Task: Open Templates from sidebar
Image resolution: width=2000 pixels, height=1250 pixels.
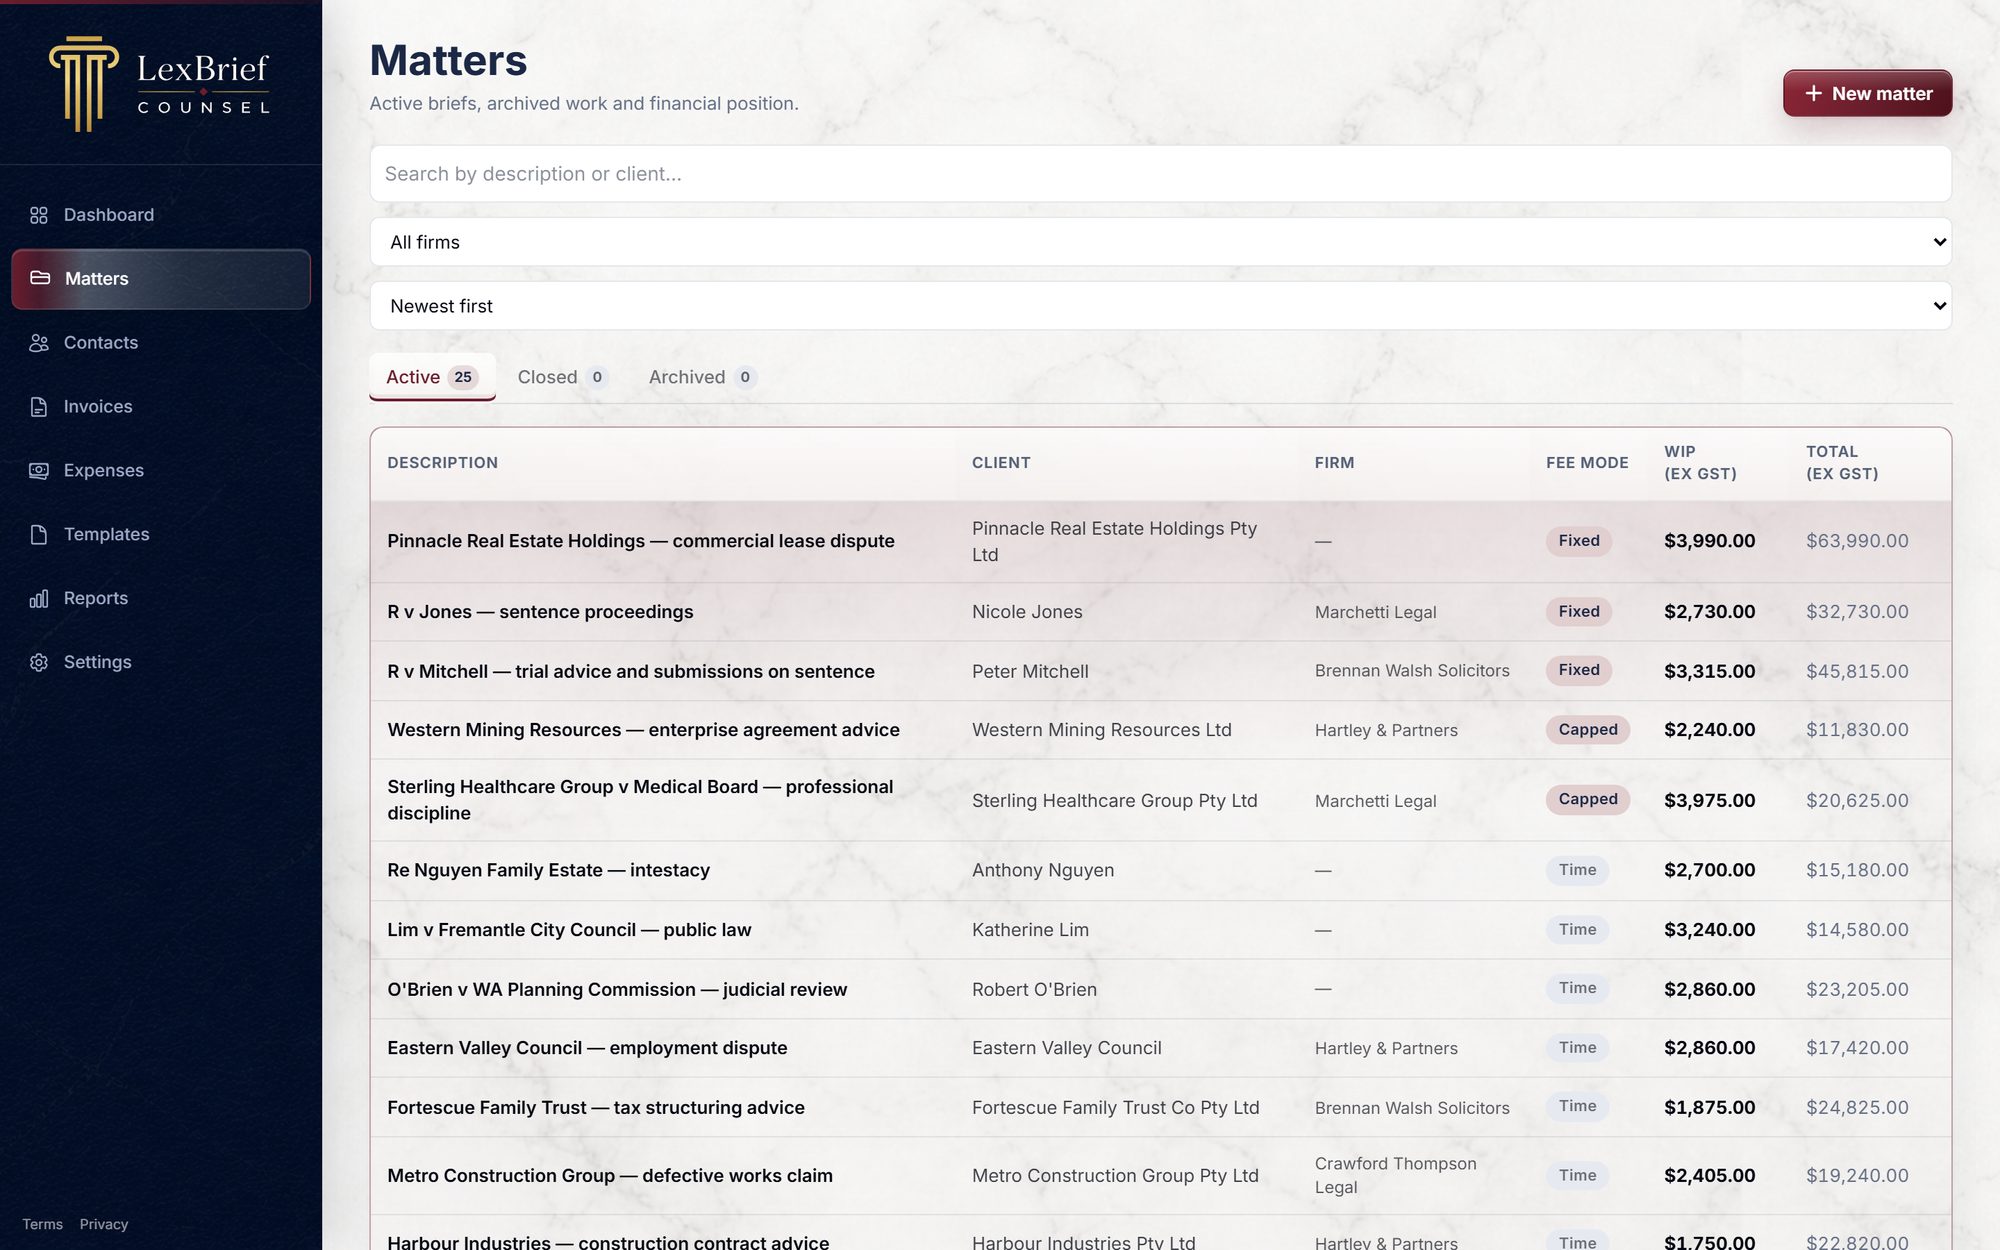Action: [161, 535]
